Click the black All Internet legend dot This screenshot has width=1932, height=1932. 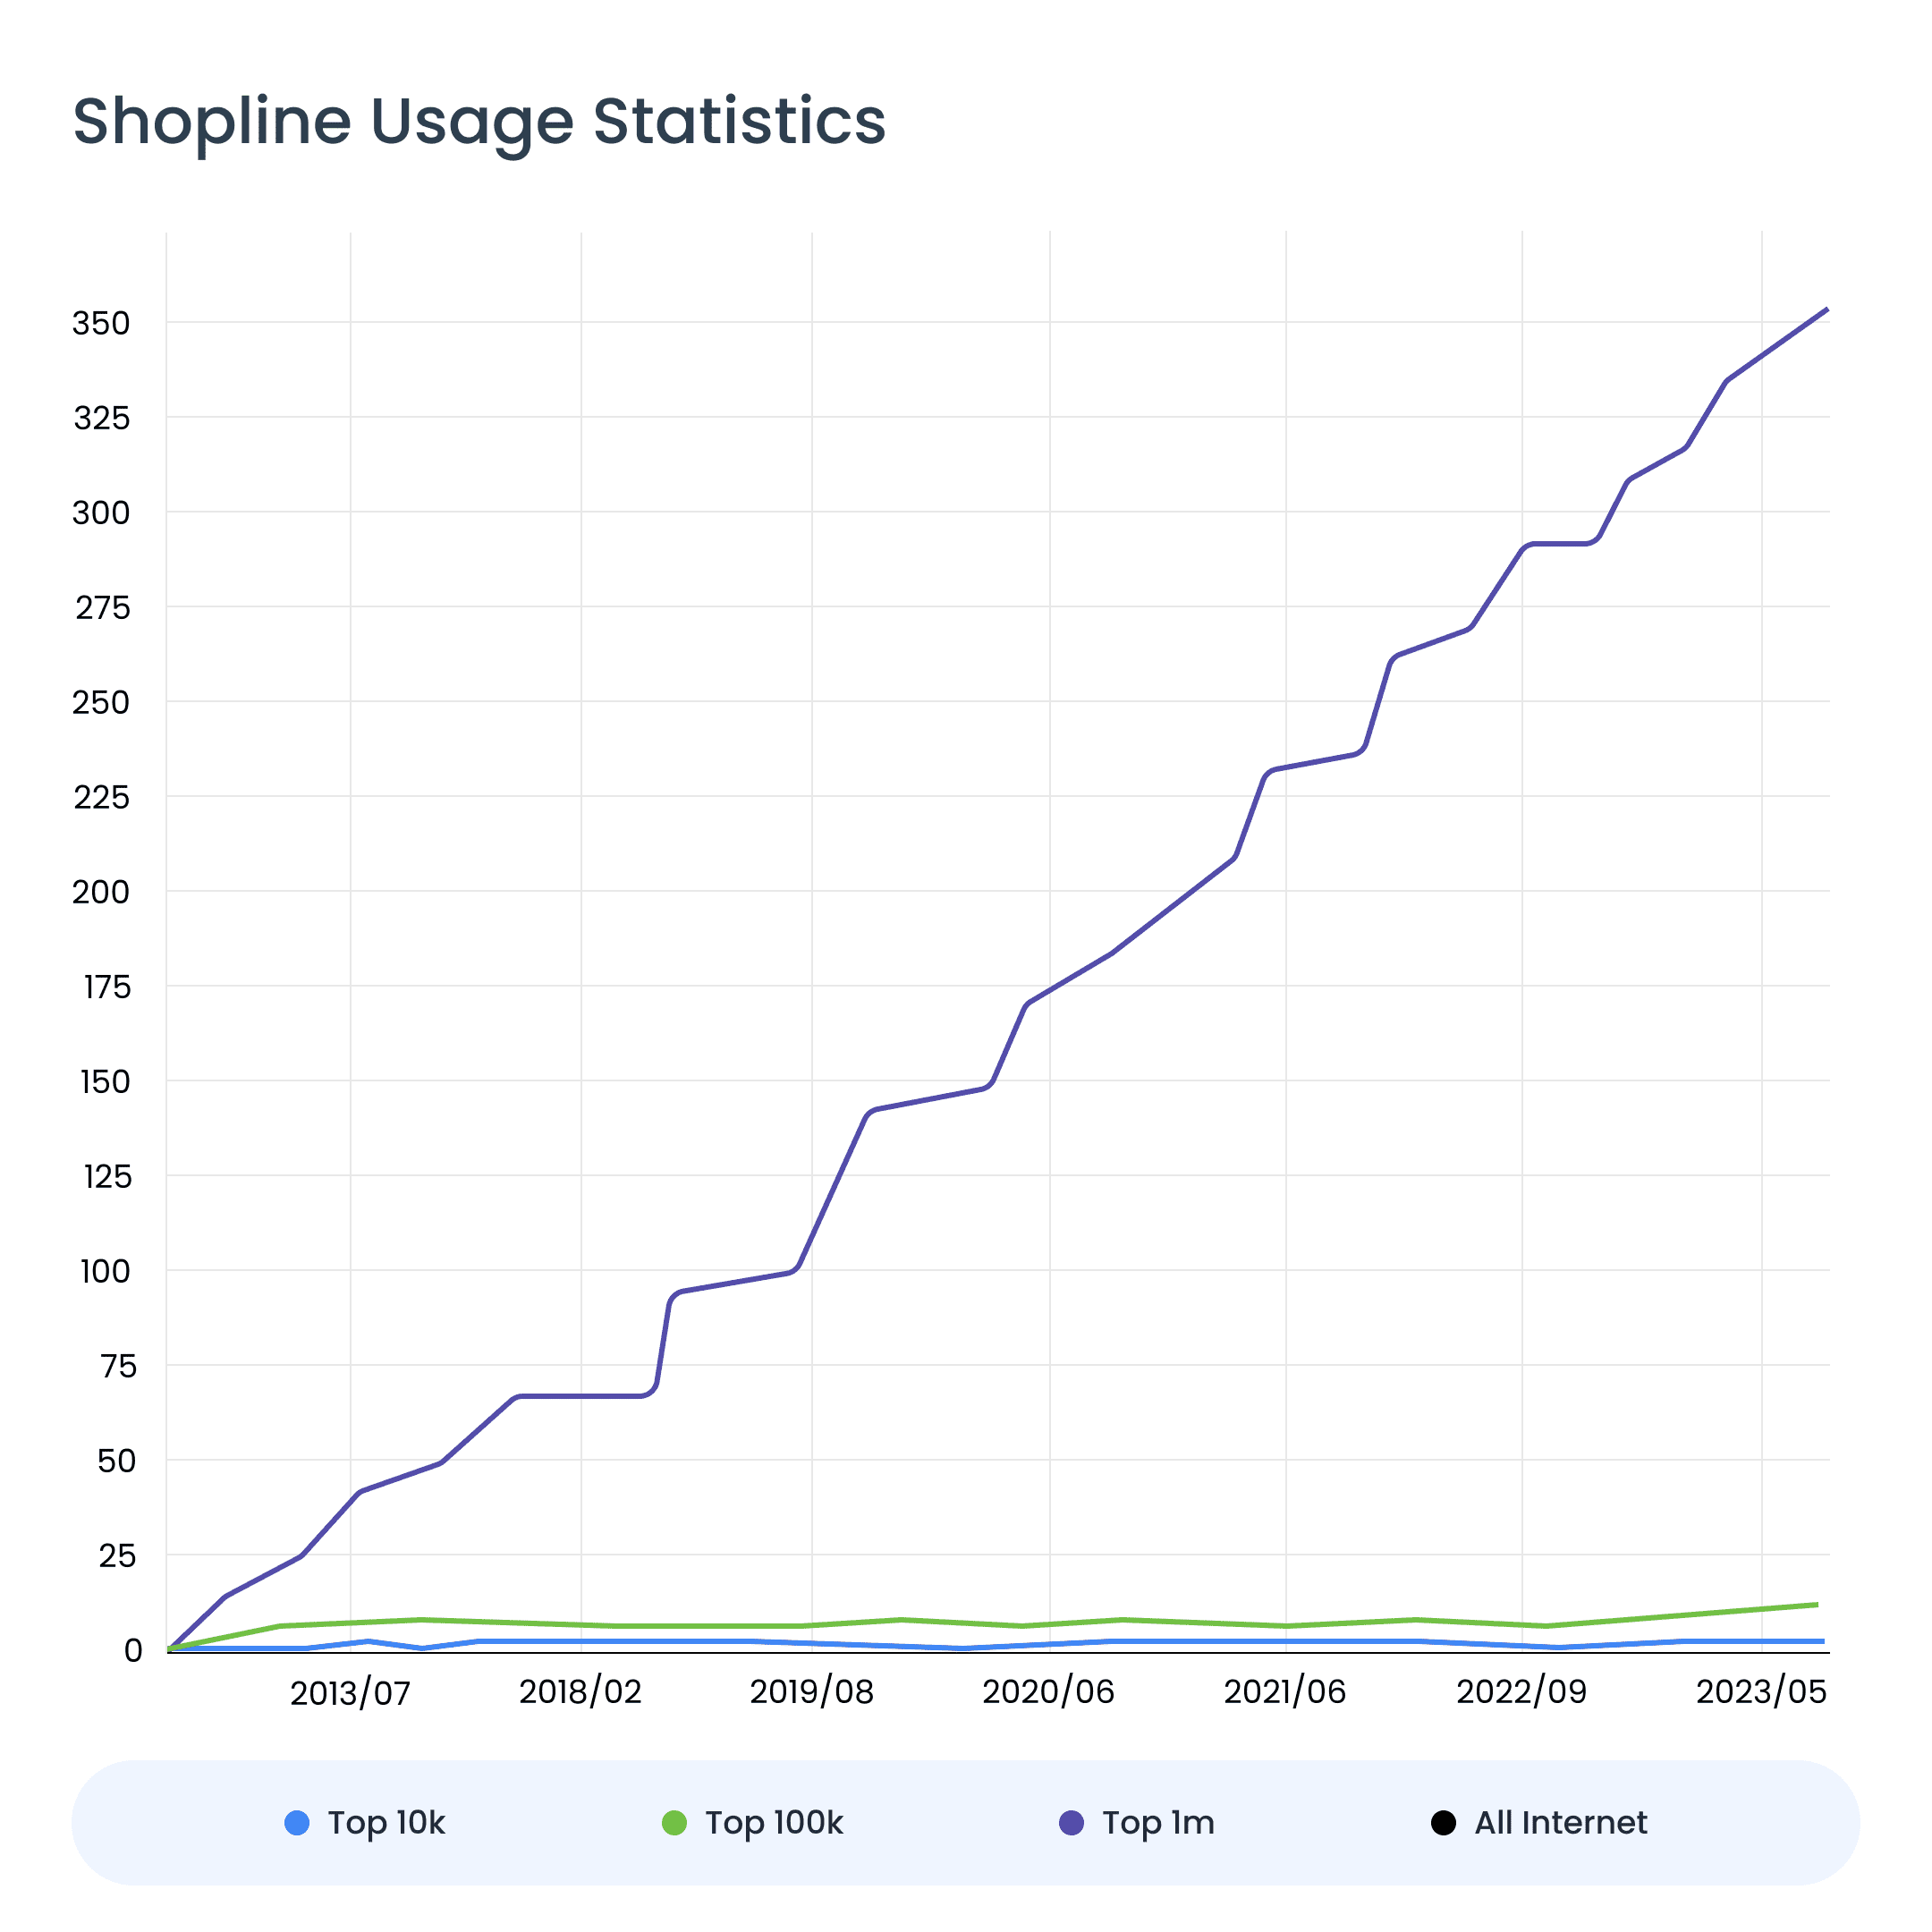1443,1823
